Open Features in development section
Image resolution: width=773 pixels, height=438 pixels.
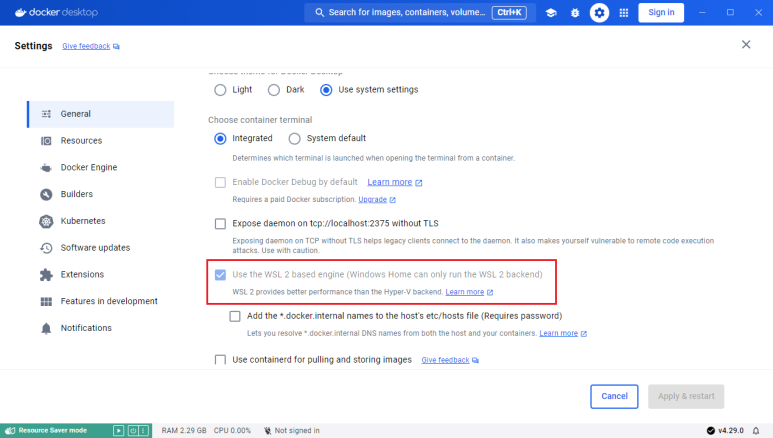click(x=101, y=301)
